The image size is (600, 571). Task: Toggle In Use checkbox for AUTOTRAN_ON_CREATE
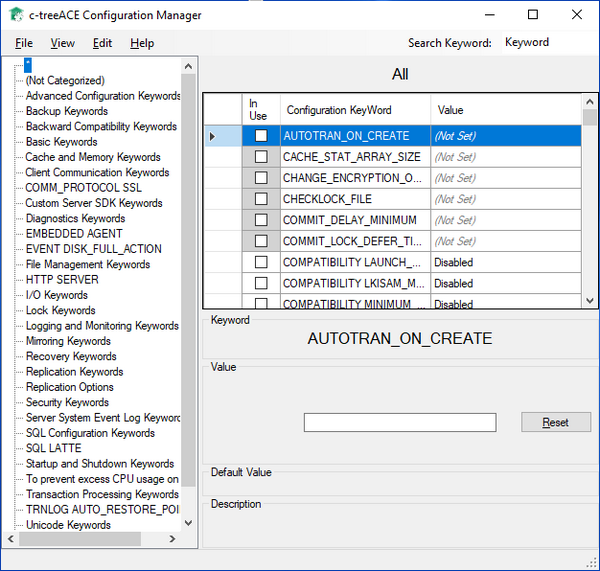tap(261, 135)
